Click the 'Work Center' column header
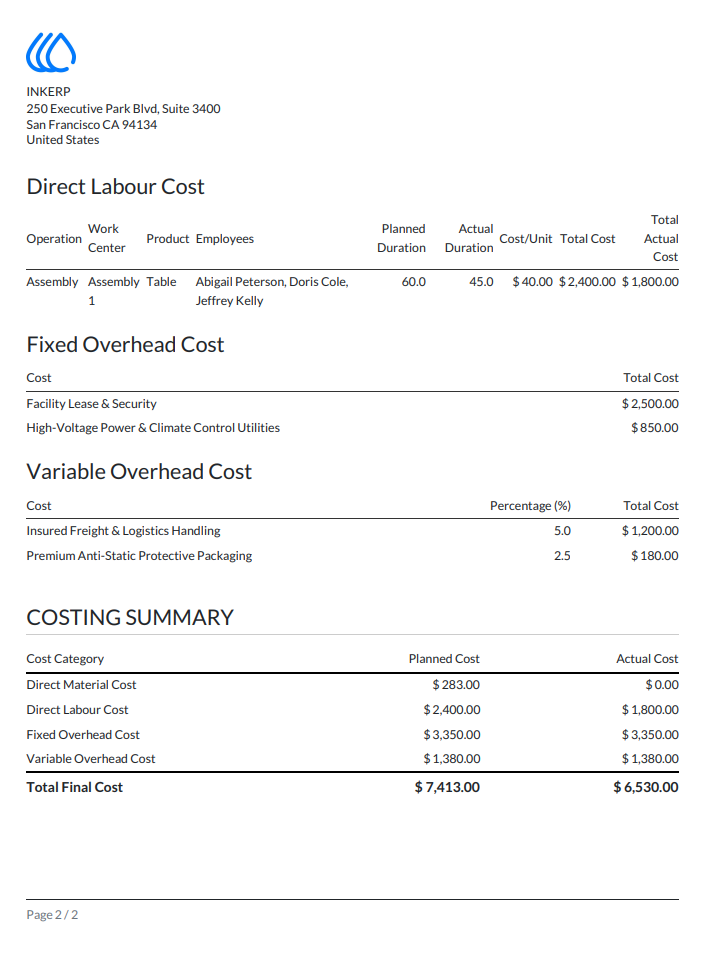Image resolution: width=705 pixels, height=965 pixels. 106,238
